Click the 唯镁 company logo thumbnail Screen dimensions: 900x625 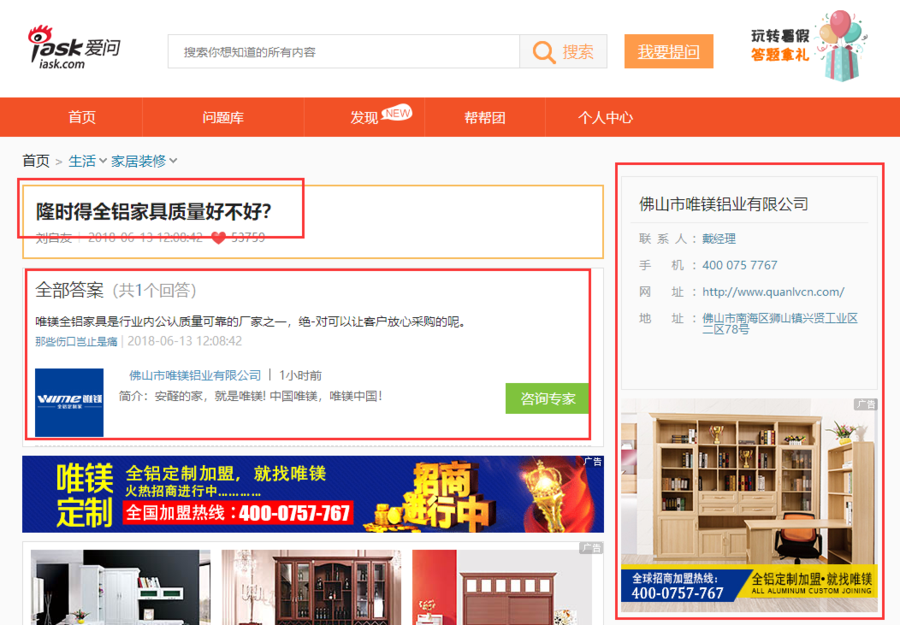click(x=69, y=402)
